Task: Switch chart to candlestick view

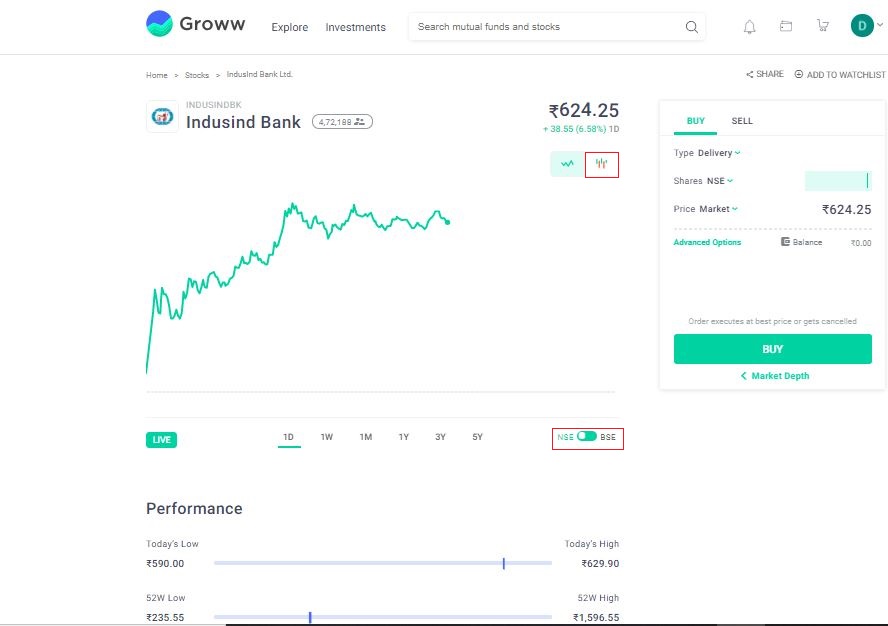Action: pyautogui.click(x=600, y=164)
